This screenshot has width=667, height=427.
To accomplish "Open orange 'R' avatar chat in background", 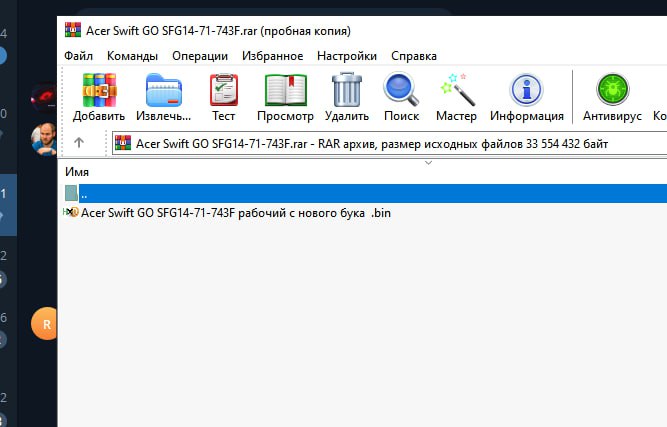I will (x=44, y=324).
